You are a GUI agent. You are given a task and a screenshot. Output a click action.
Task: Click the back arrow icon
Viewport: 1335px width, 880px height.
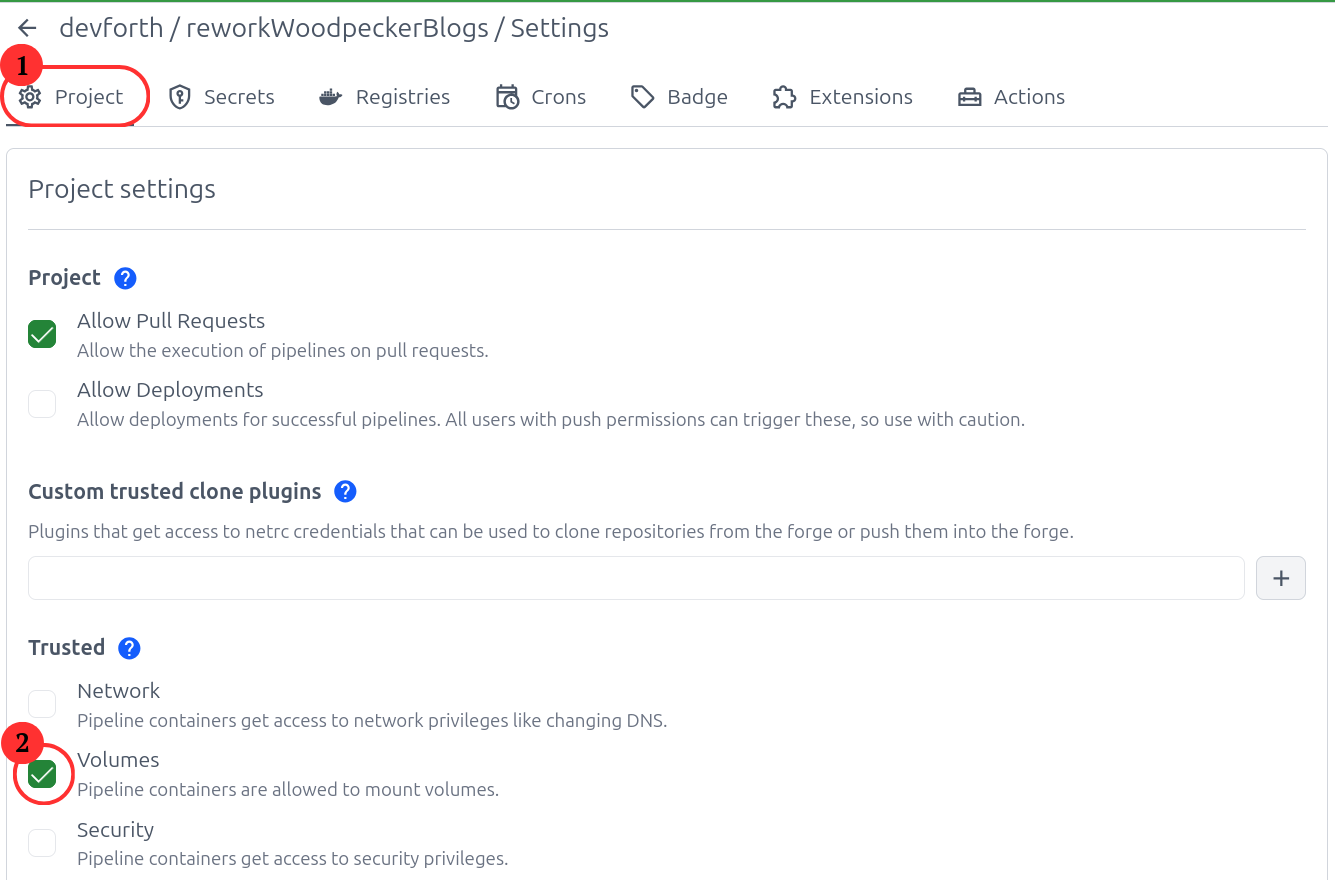[x=27, y=29]
